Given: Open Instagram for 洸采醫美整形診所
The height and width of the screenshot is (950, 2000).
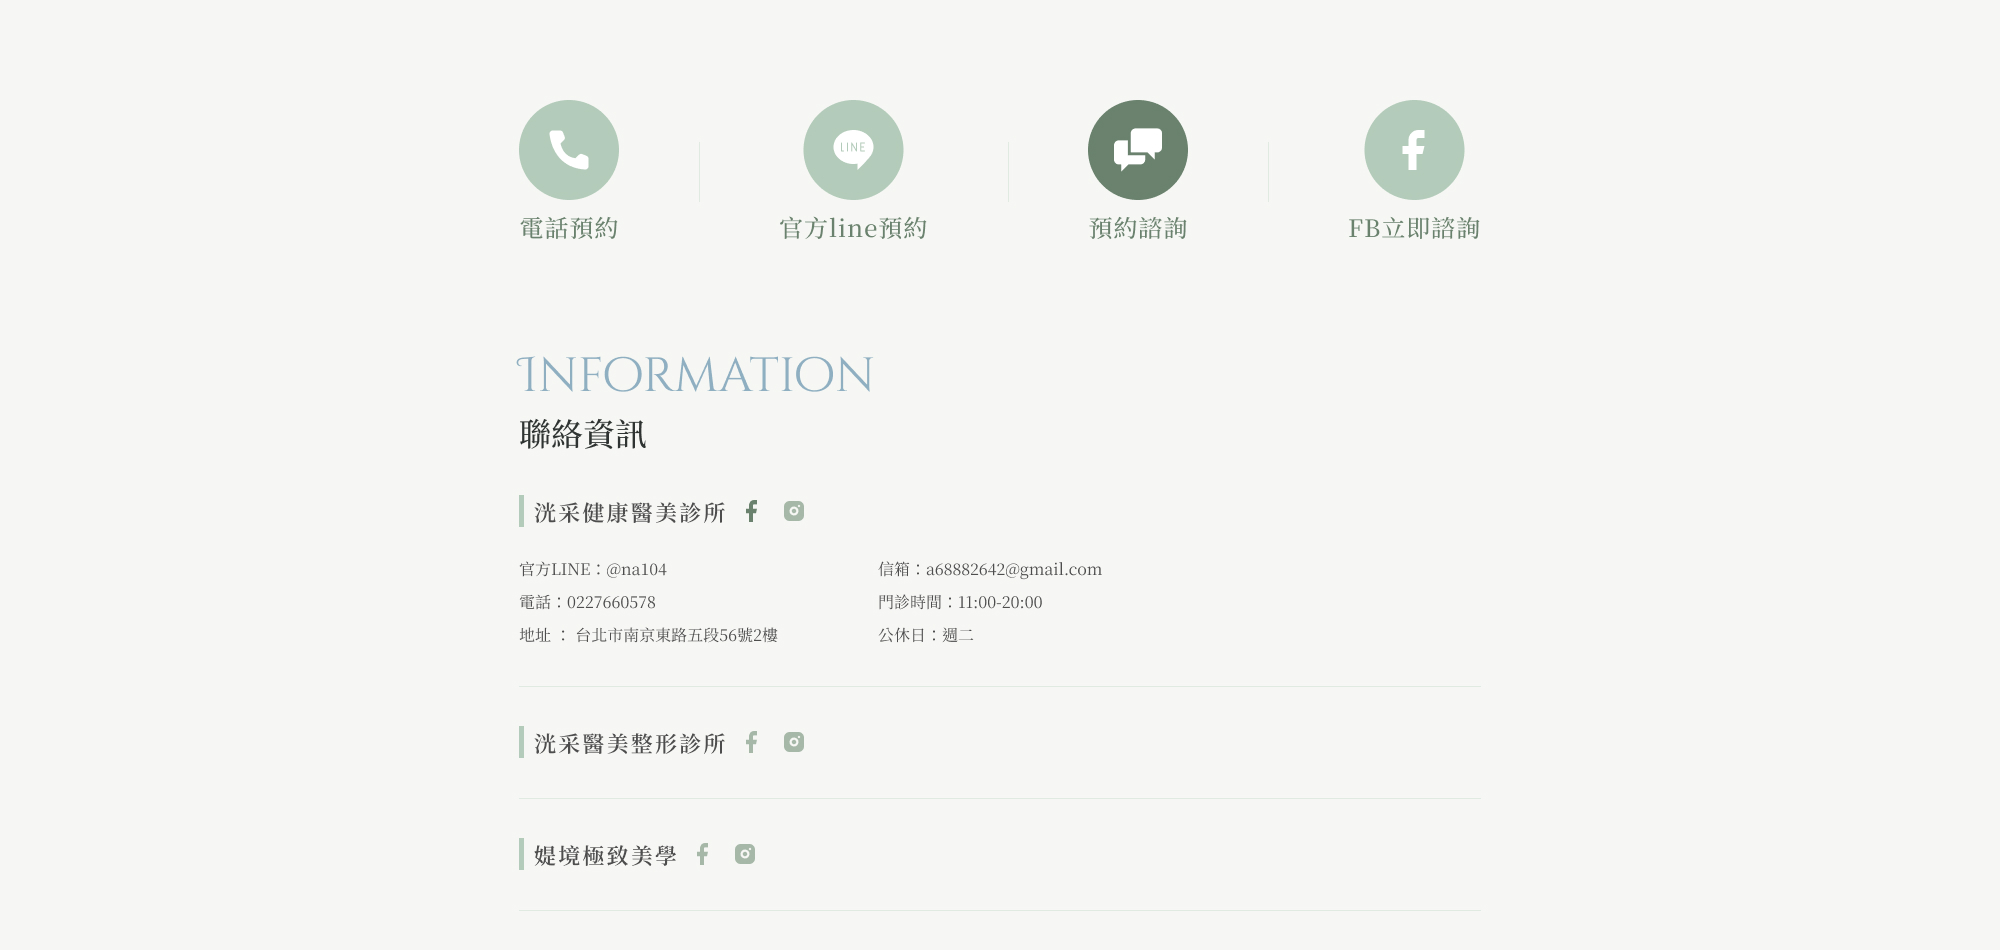Looking at the screenshot, I should tap(794, 742).
